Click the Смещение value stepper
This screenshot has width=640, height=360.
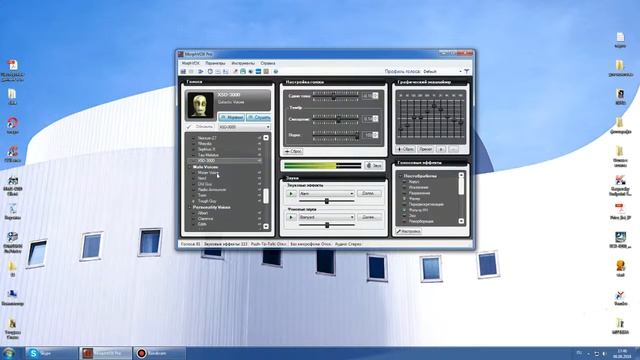[x=376, y=119]
